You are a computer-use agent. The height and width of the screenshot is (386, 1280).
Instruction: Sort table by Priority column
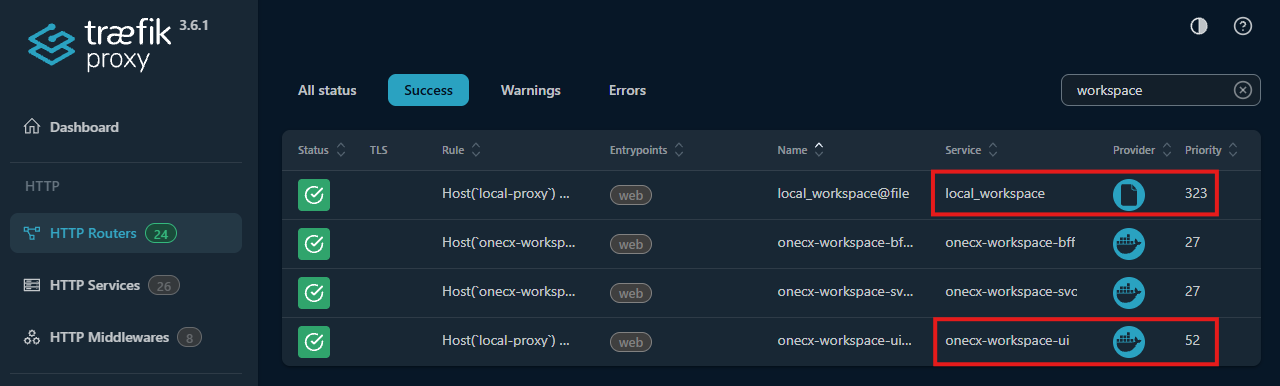pos(1211,150)
